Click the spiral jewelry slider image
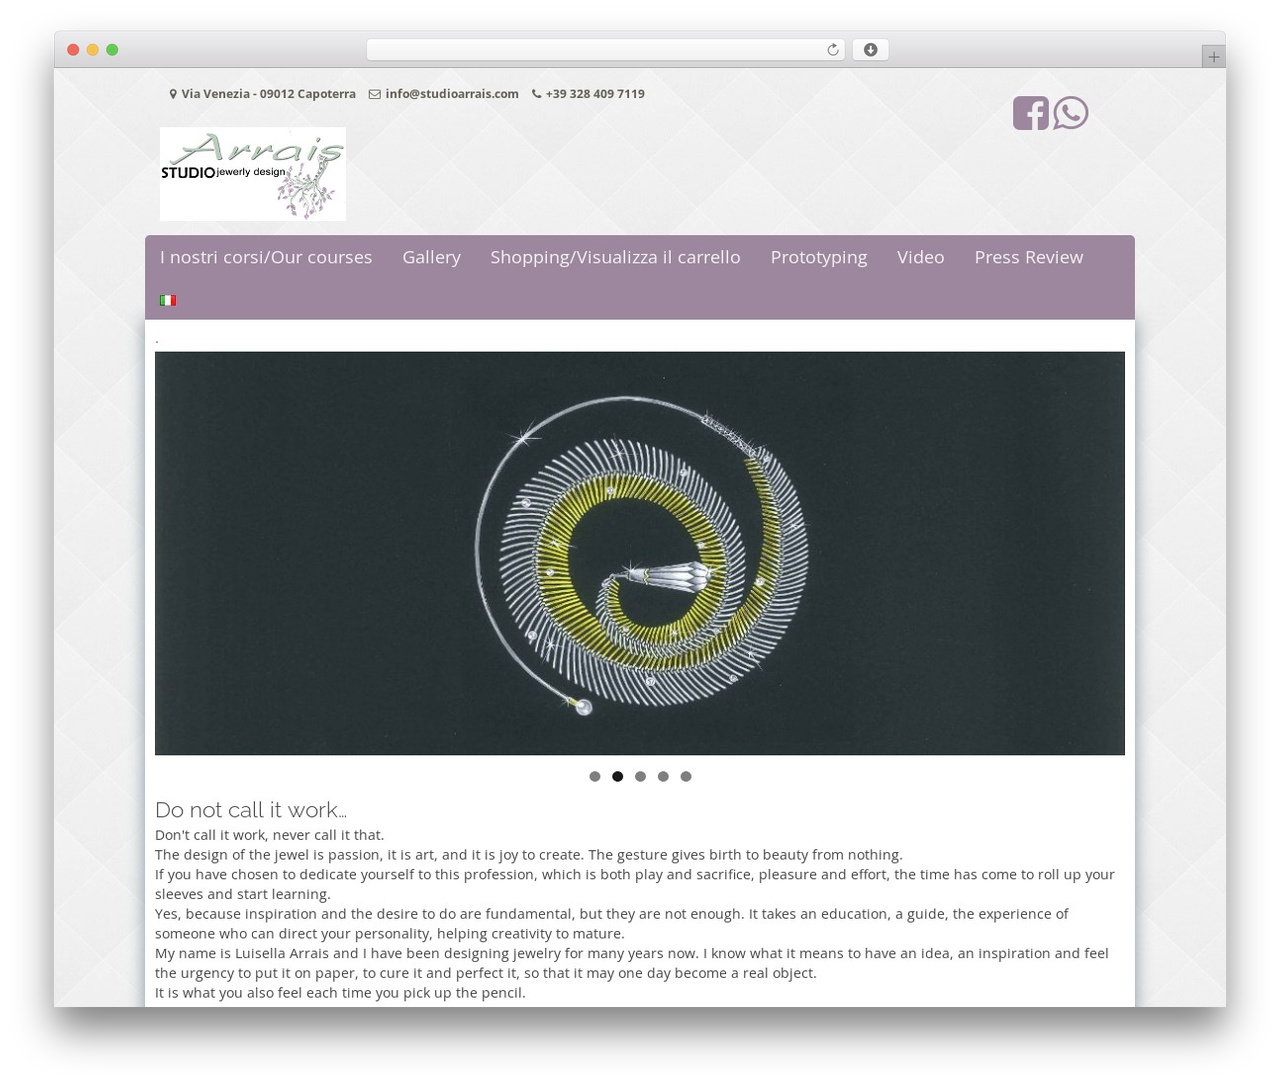The image size is (1280, 1084). tap(640, 553)
